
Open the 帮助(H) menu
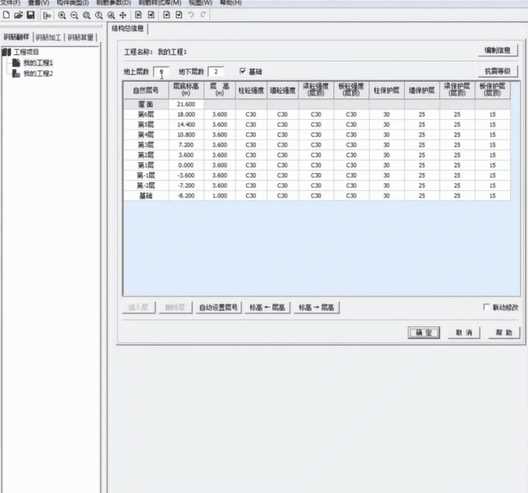230,3
